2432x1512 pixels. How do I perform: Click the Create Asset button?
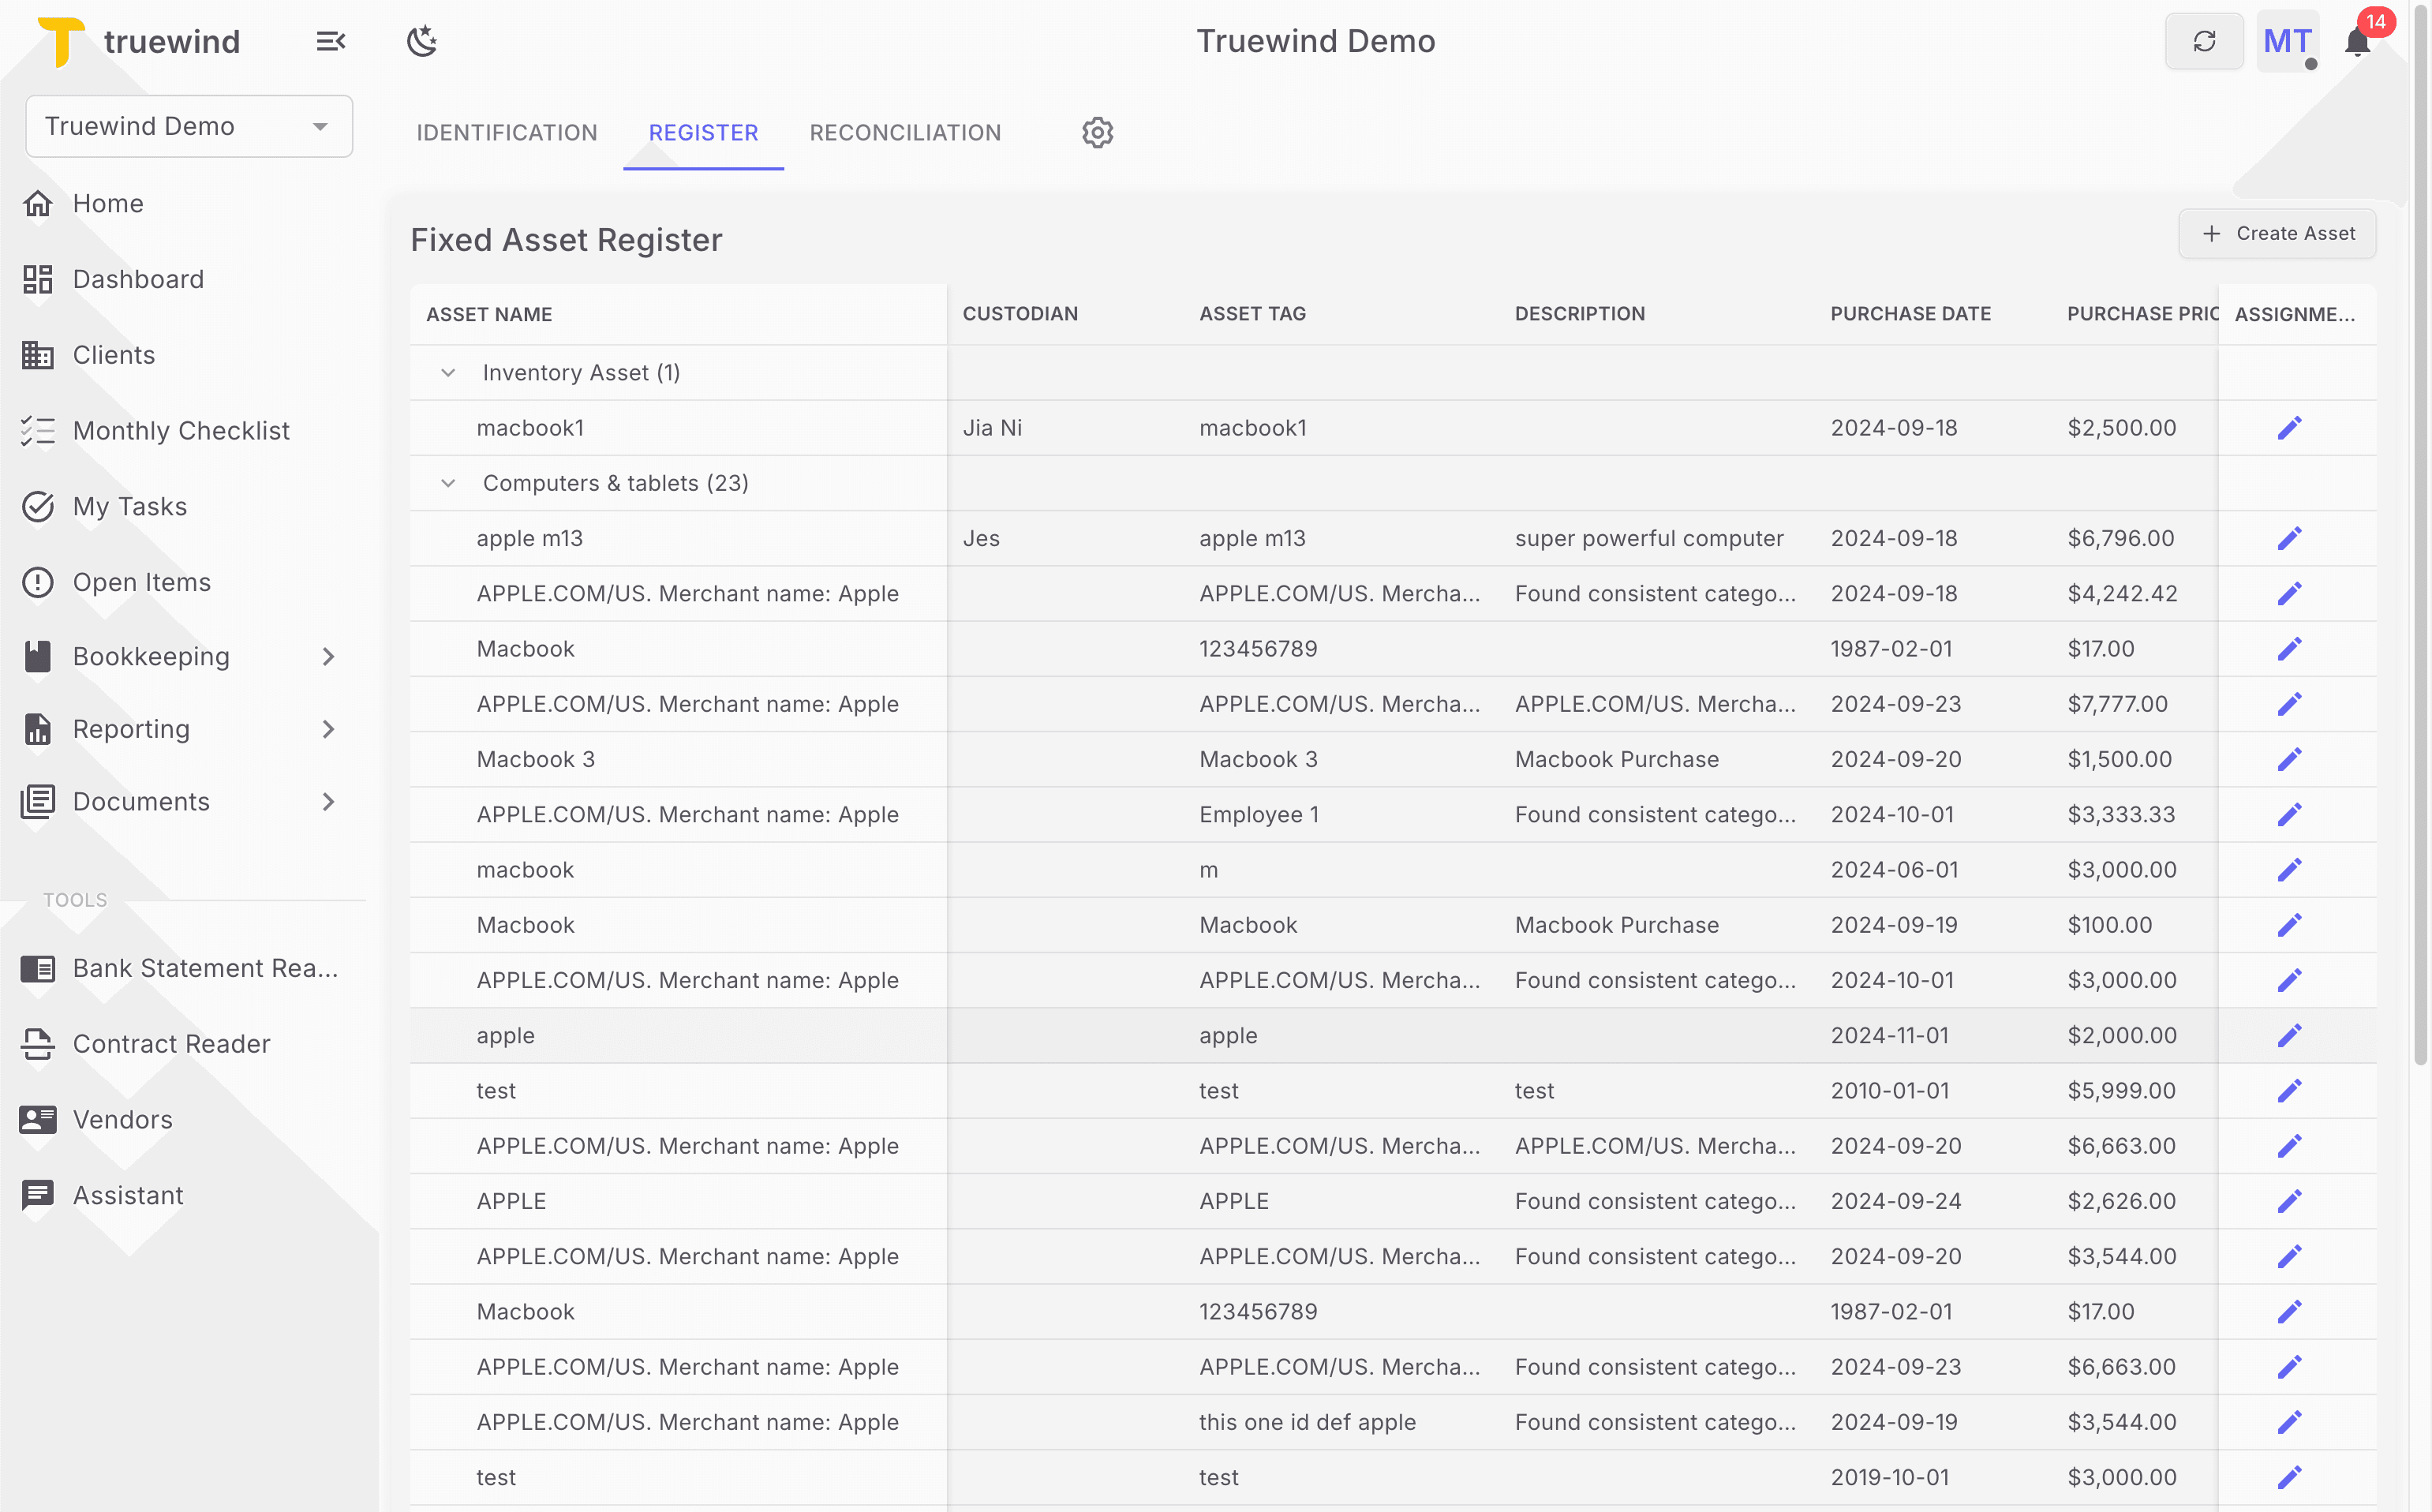(2277, 233)
